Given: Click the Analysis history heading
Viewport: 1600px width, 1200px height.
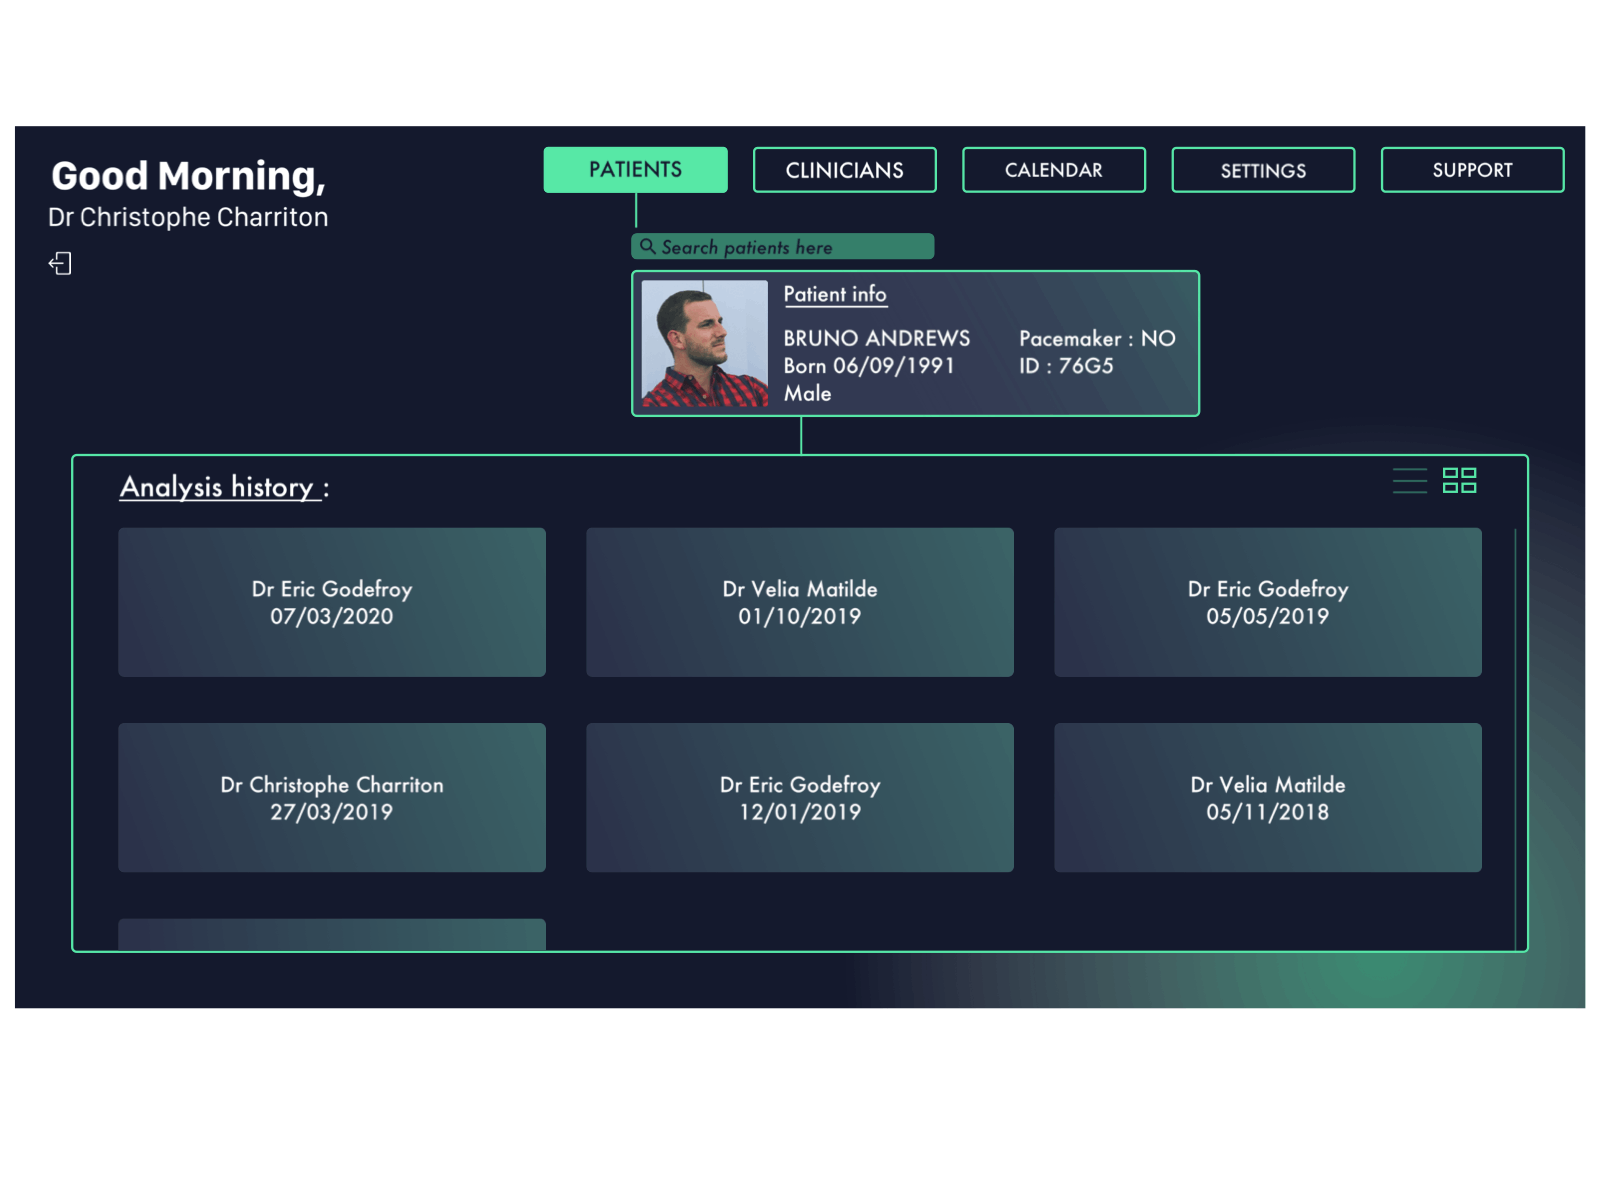Looking at the screenshot, I should point(220,487).
